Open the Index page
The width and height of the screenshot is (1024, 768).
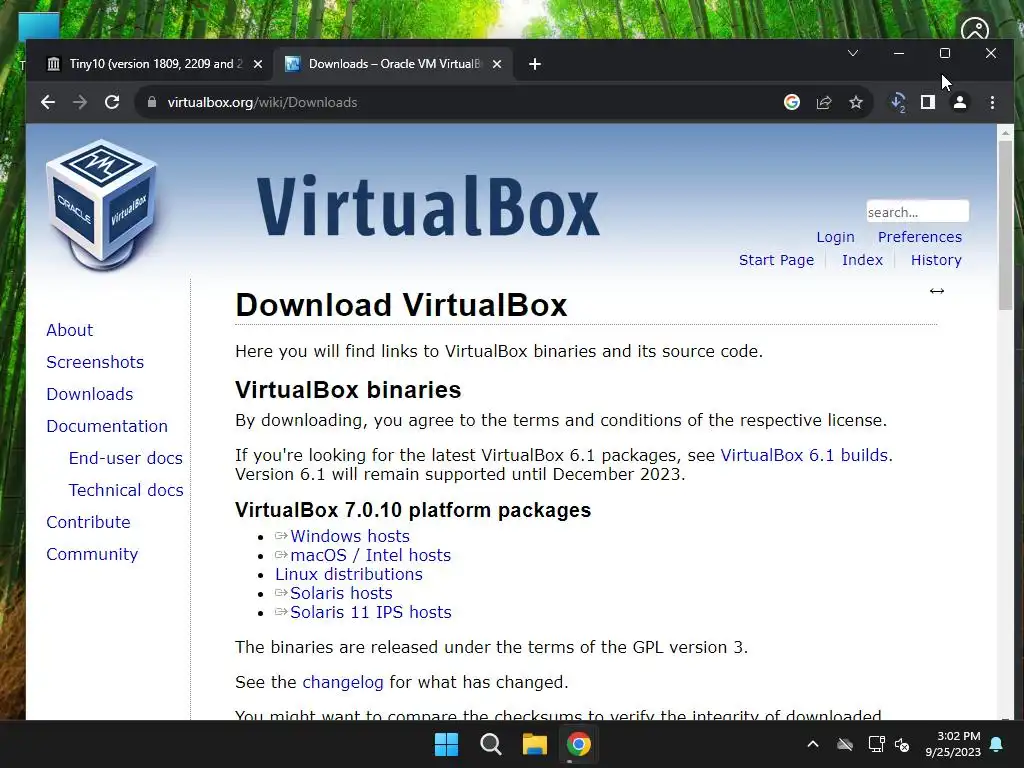point(862,260)
